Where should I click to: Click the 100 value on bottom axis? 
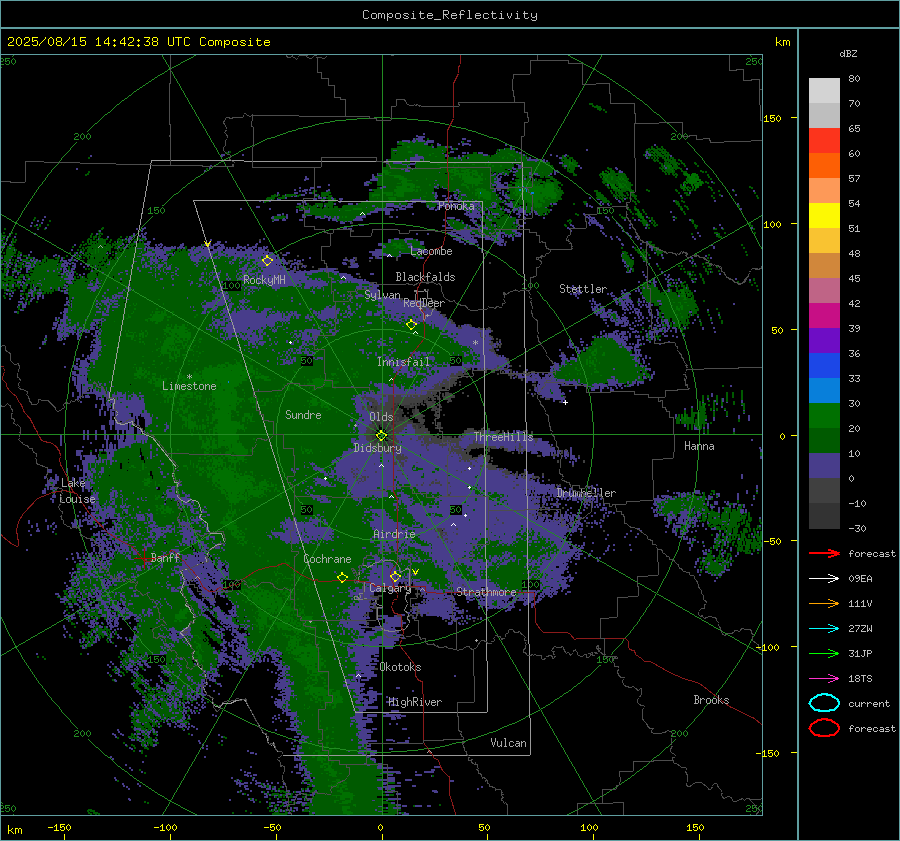coord(589,827)
